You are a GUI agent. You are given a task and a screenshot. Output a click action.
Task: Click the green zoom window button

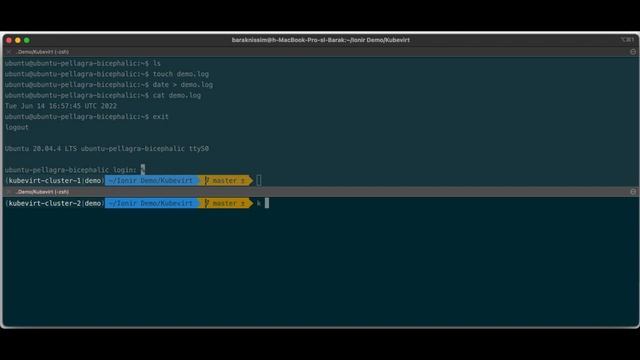tap(27, 40)
